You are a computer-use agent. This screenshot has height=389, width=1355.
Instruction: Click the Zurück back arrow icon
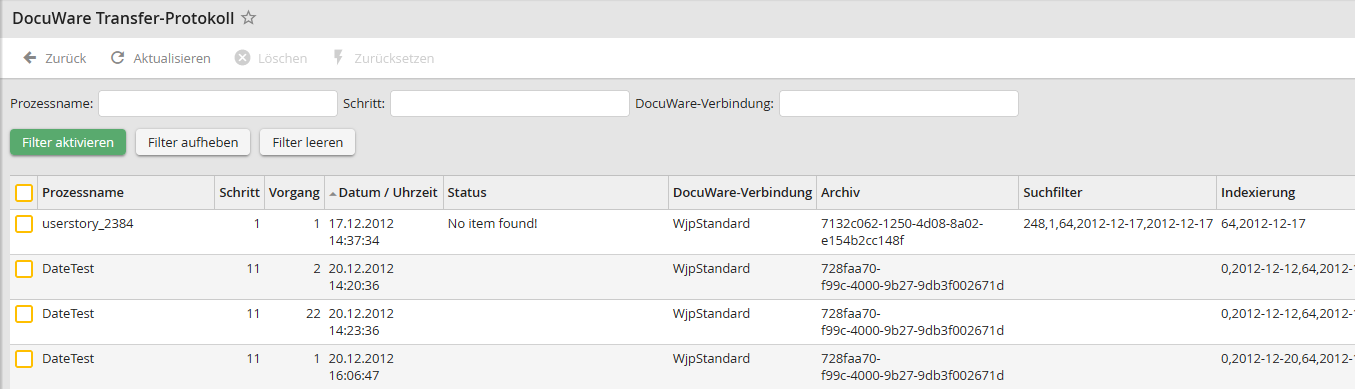coord(30,58)
